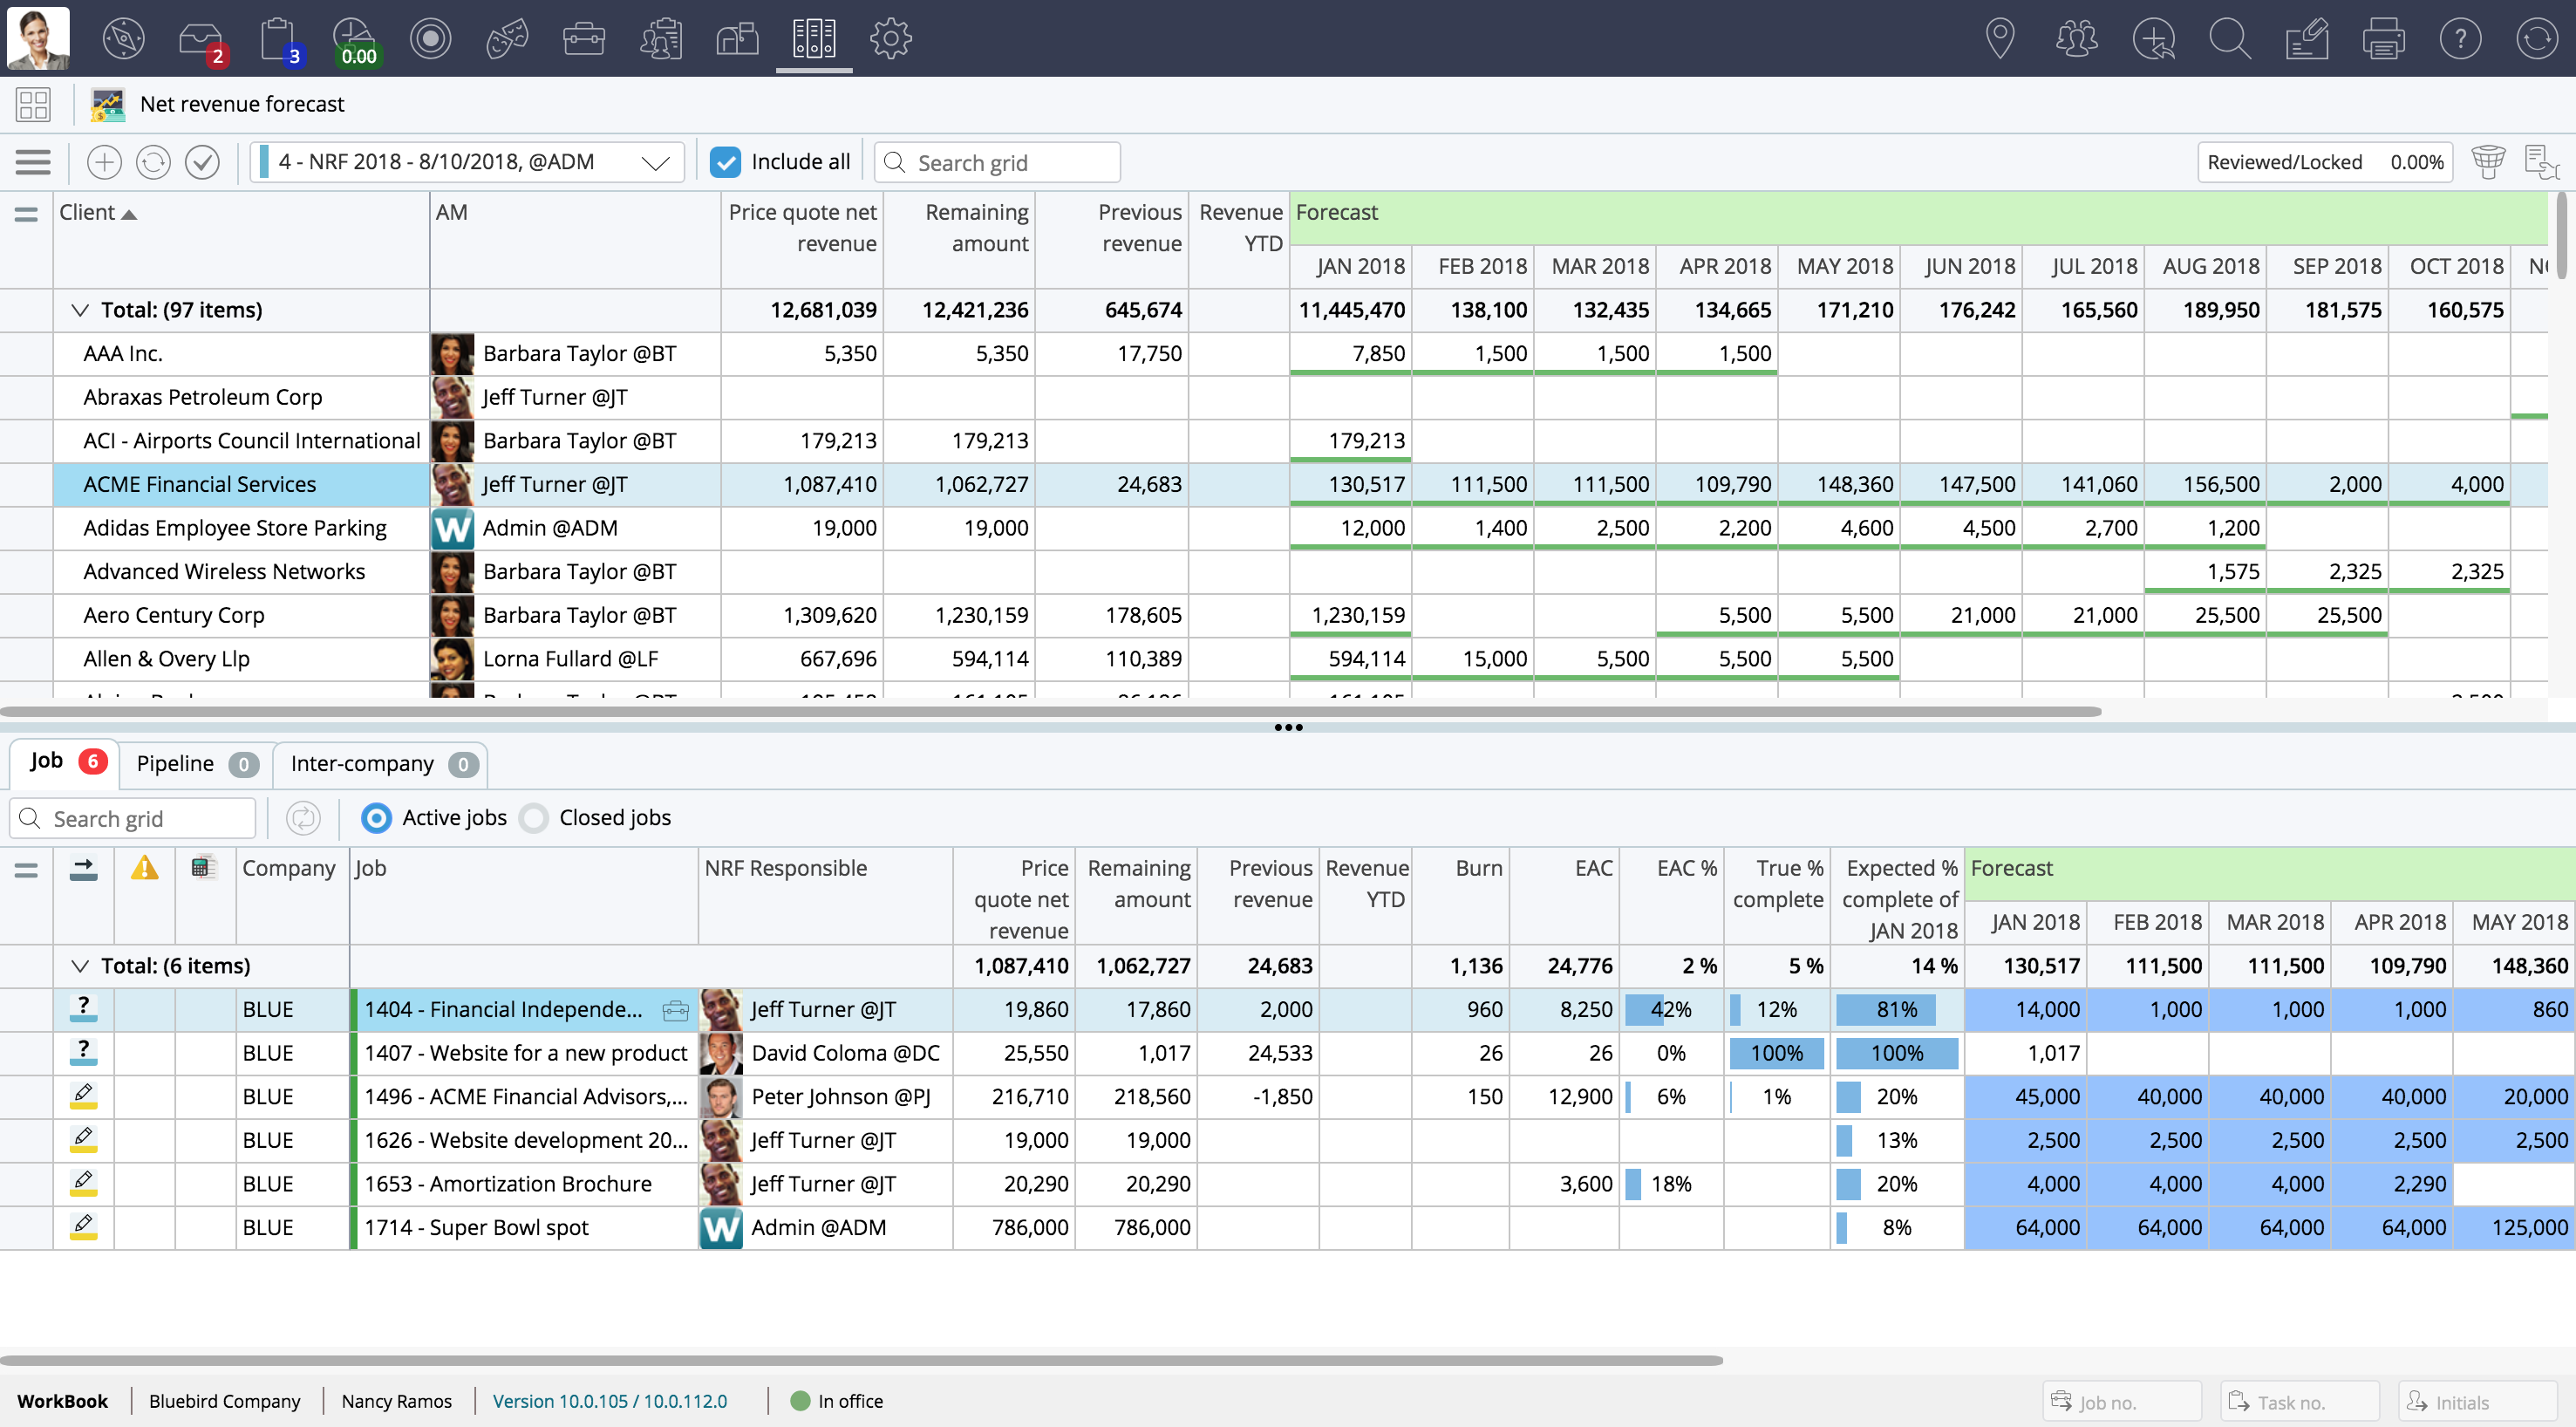Collapse the Total (97 items) group
2576x1427 pixels.
(80, 310)
